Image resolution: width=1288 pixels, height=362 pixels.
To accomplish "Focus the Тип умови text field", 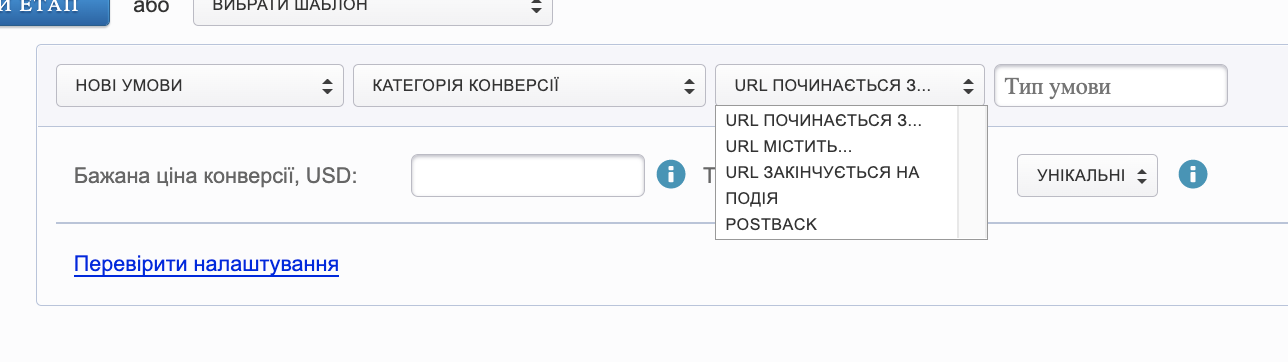I will coord(1111,86).
